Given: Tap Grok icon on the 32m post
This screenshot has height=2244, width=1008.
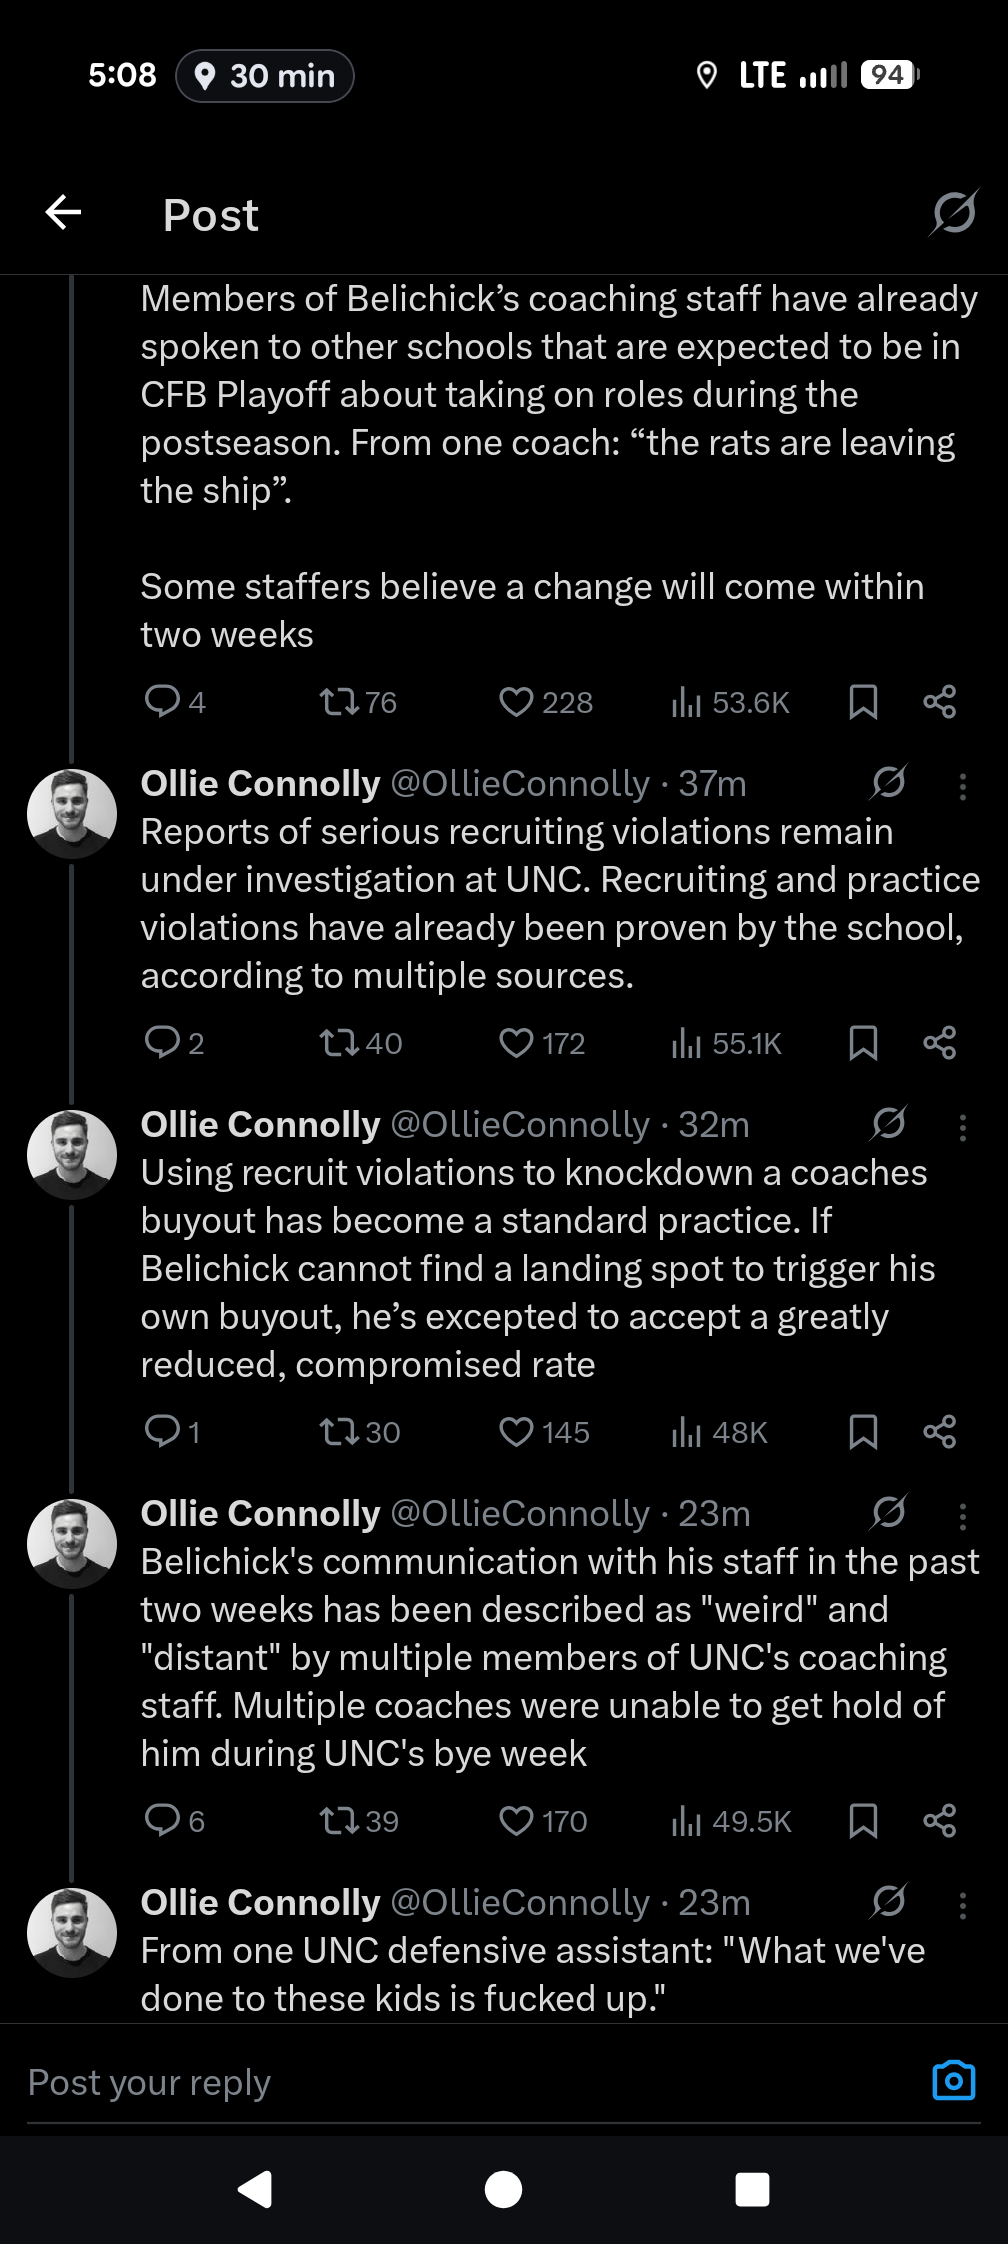Looking at the screenshot, I should [x=888, y=1124].
